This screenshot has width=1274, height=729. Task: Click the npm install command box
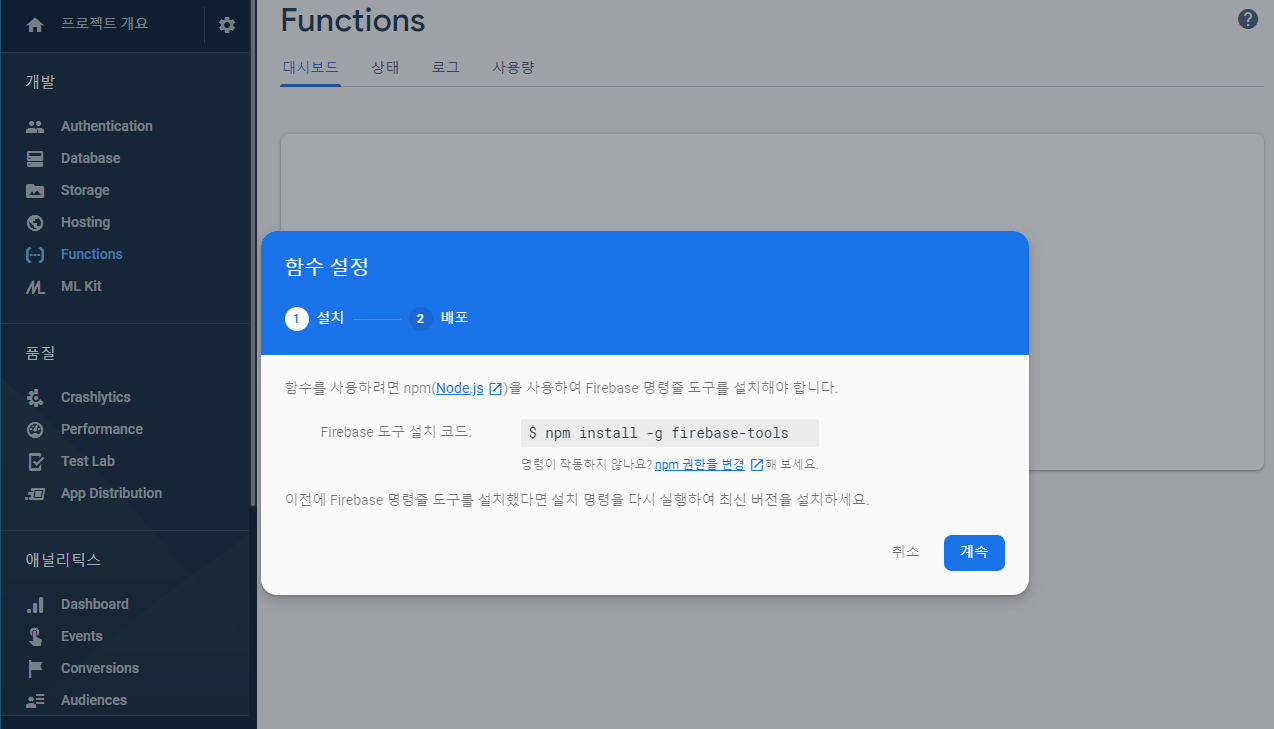pos(670,433)
